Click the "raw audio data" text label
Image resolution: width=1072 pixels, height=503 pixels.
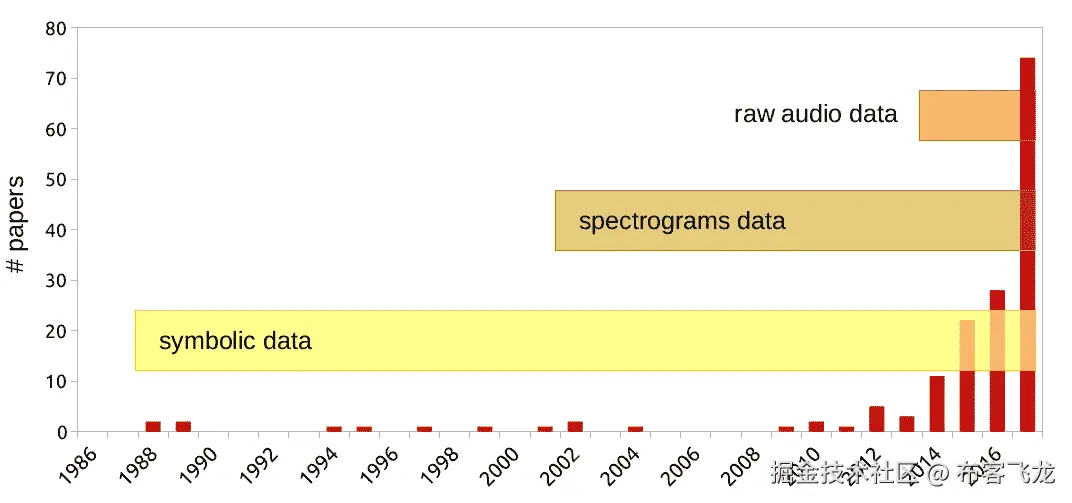815,114
